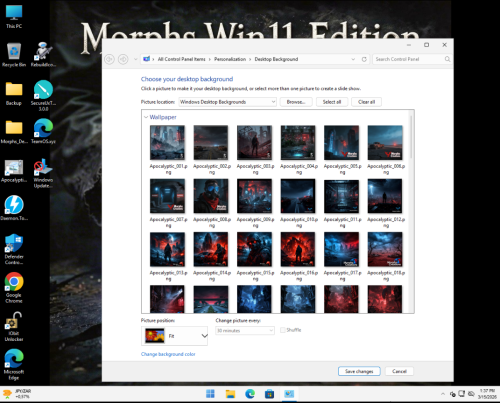Refresh the Control Panel address bar
500x403 pixels.
(x=364, y=59)
